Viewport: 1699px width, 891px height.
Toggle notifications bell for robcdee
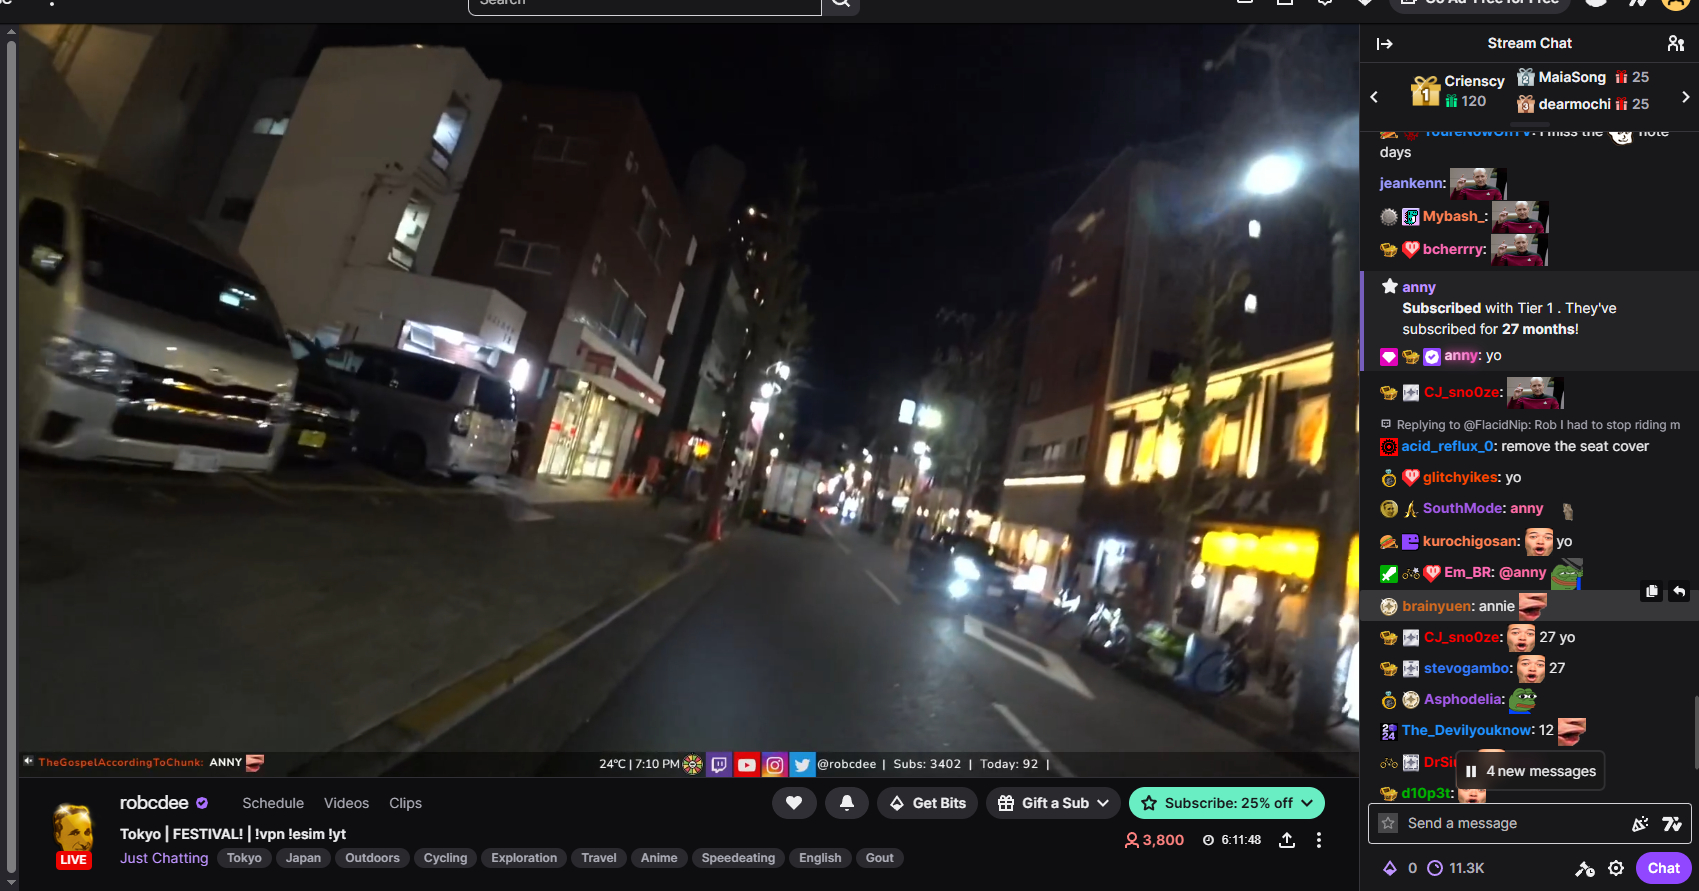[847, 803]
